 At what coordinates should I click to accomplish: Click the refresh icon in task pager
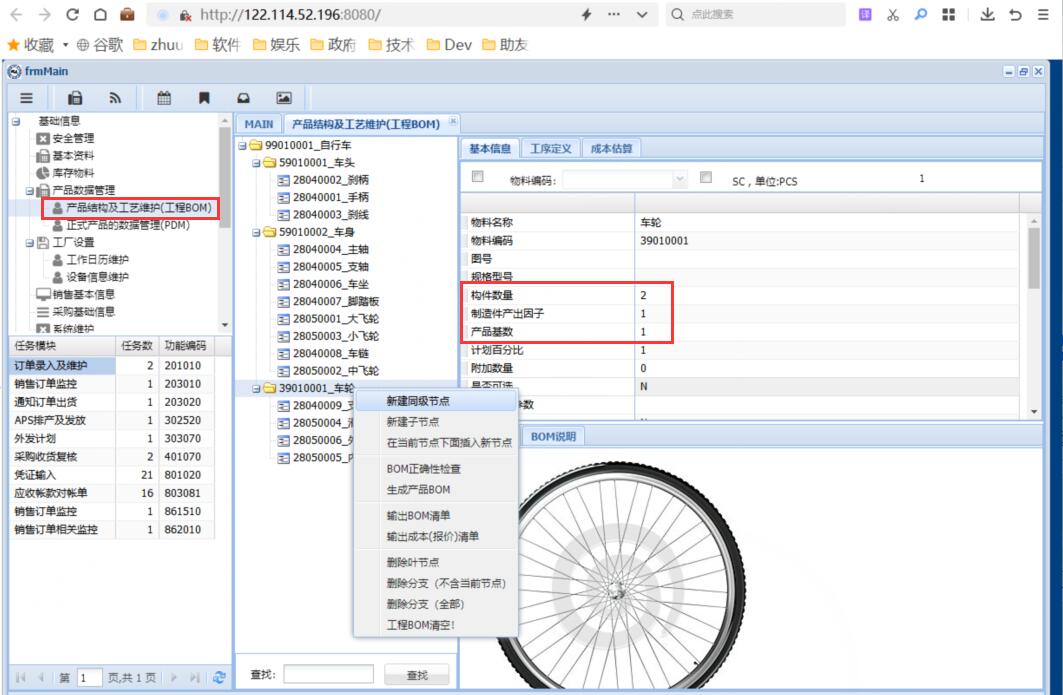coord(219,677)
